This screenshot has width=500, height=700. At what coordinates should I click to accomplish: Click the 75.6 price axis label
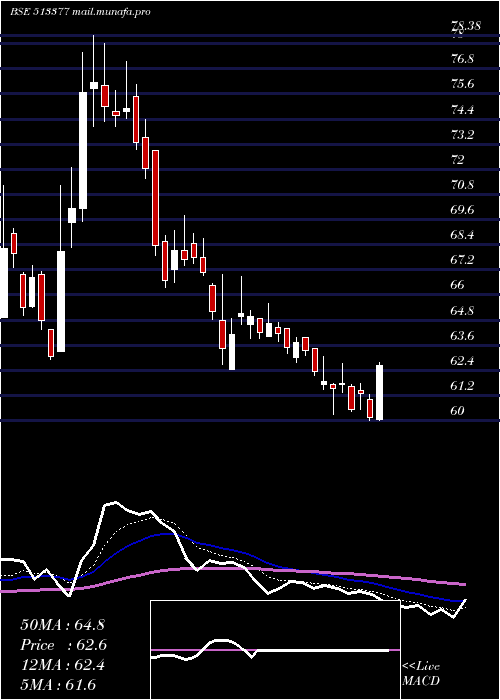(462, 84)
